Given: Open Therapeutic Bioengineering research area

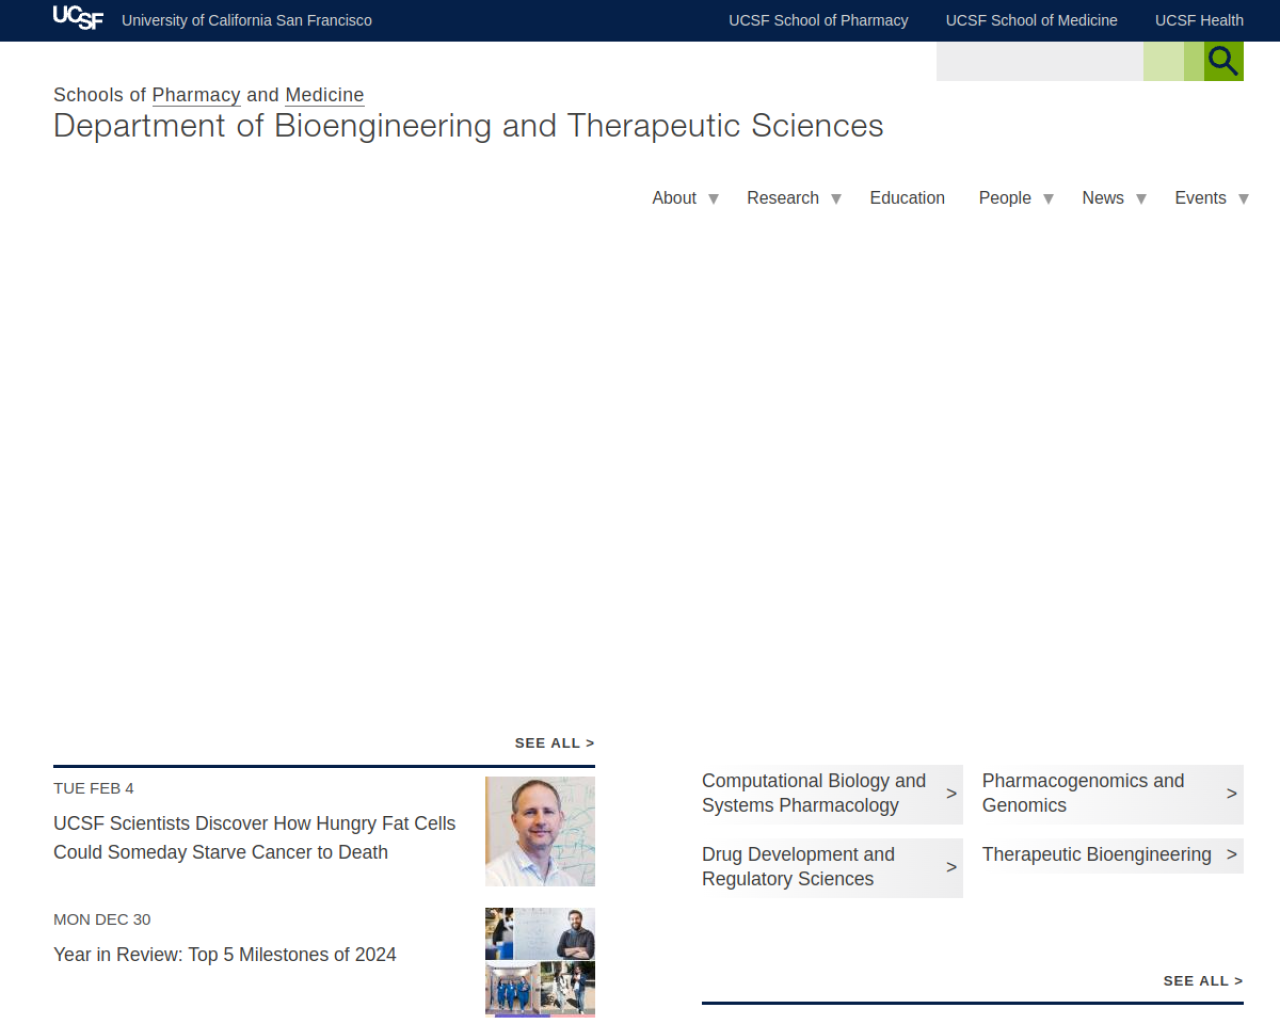Looking at the screenshot, I should 1113,855.
